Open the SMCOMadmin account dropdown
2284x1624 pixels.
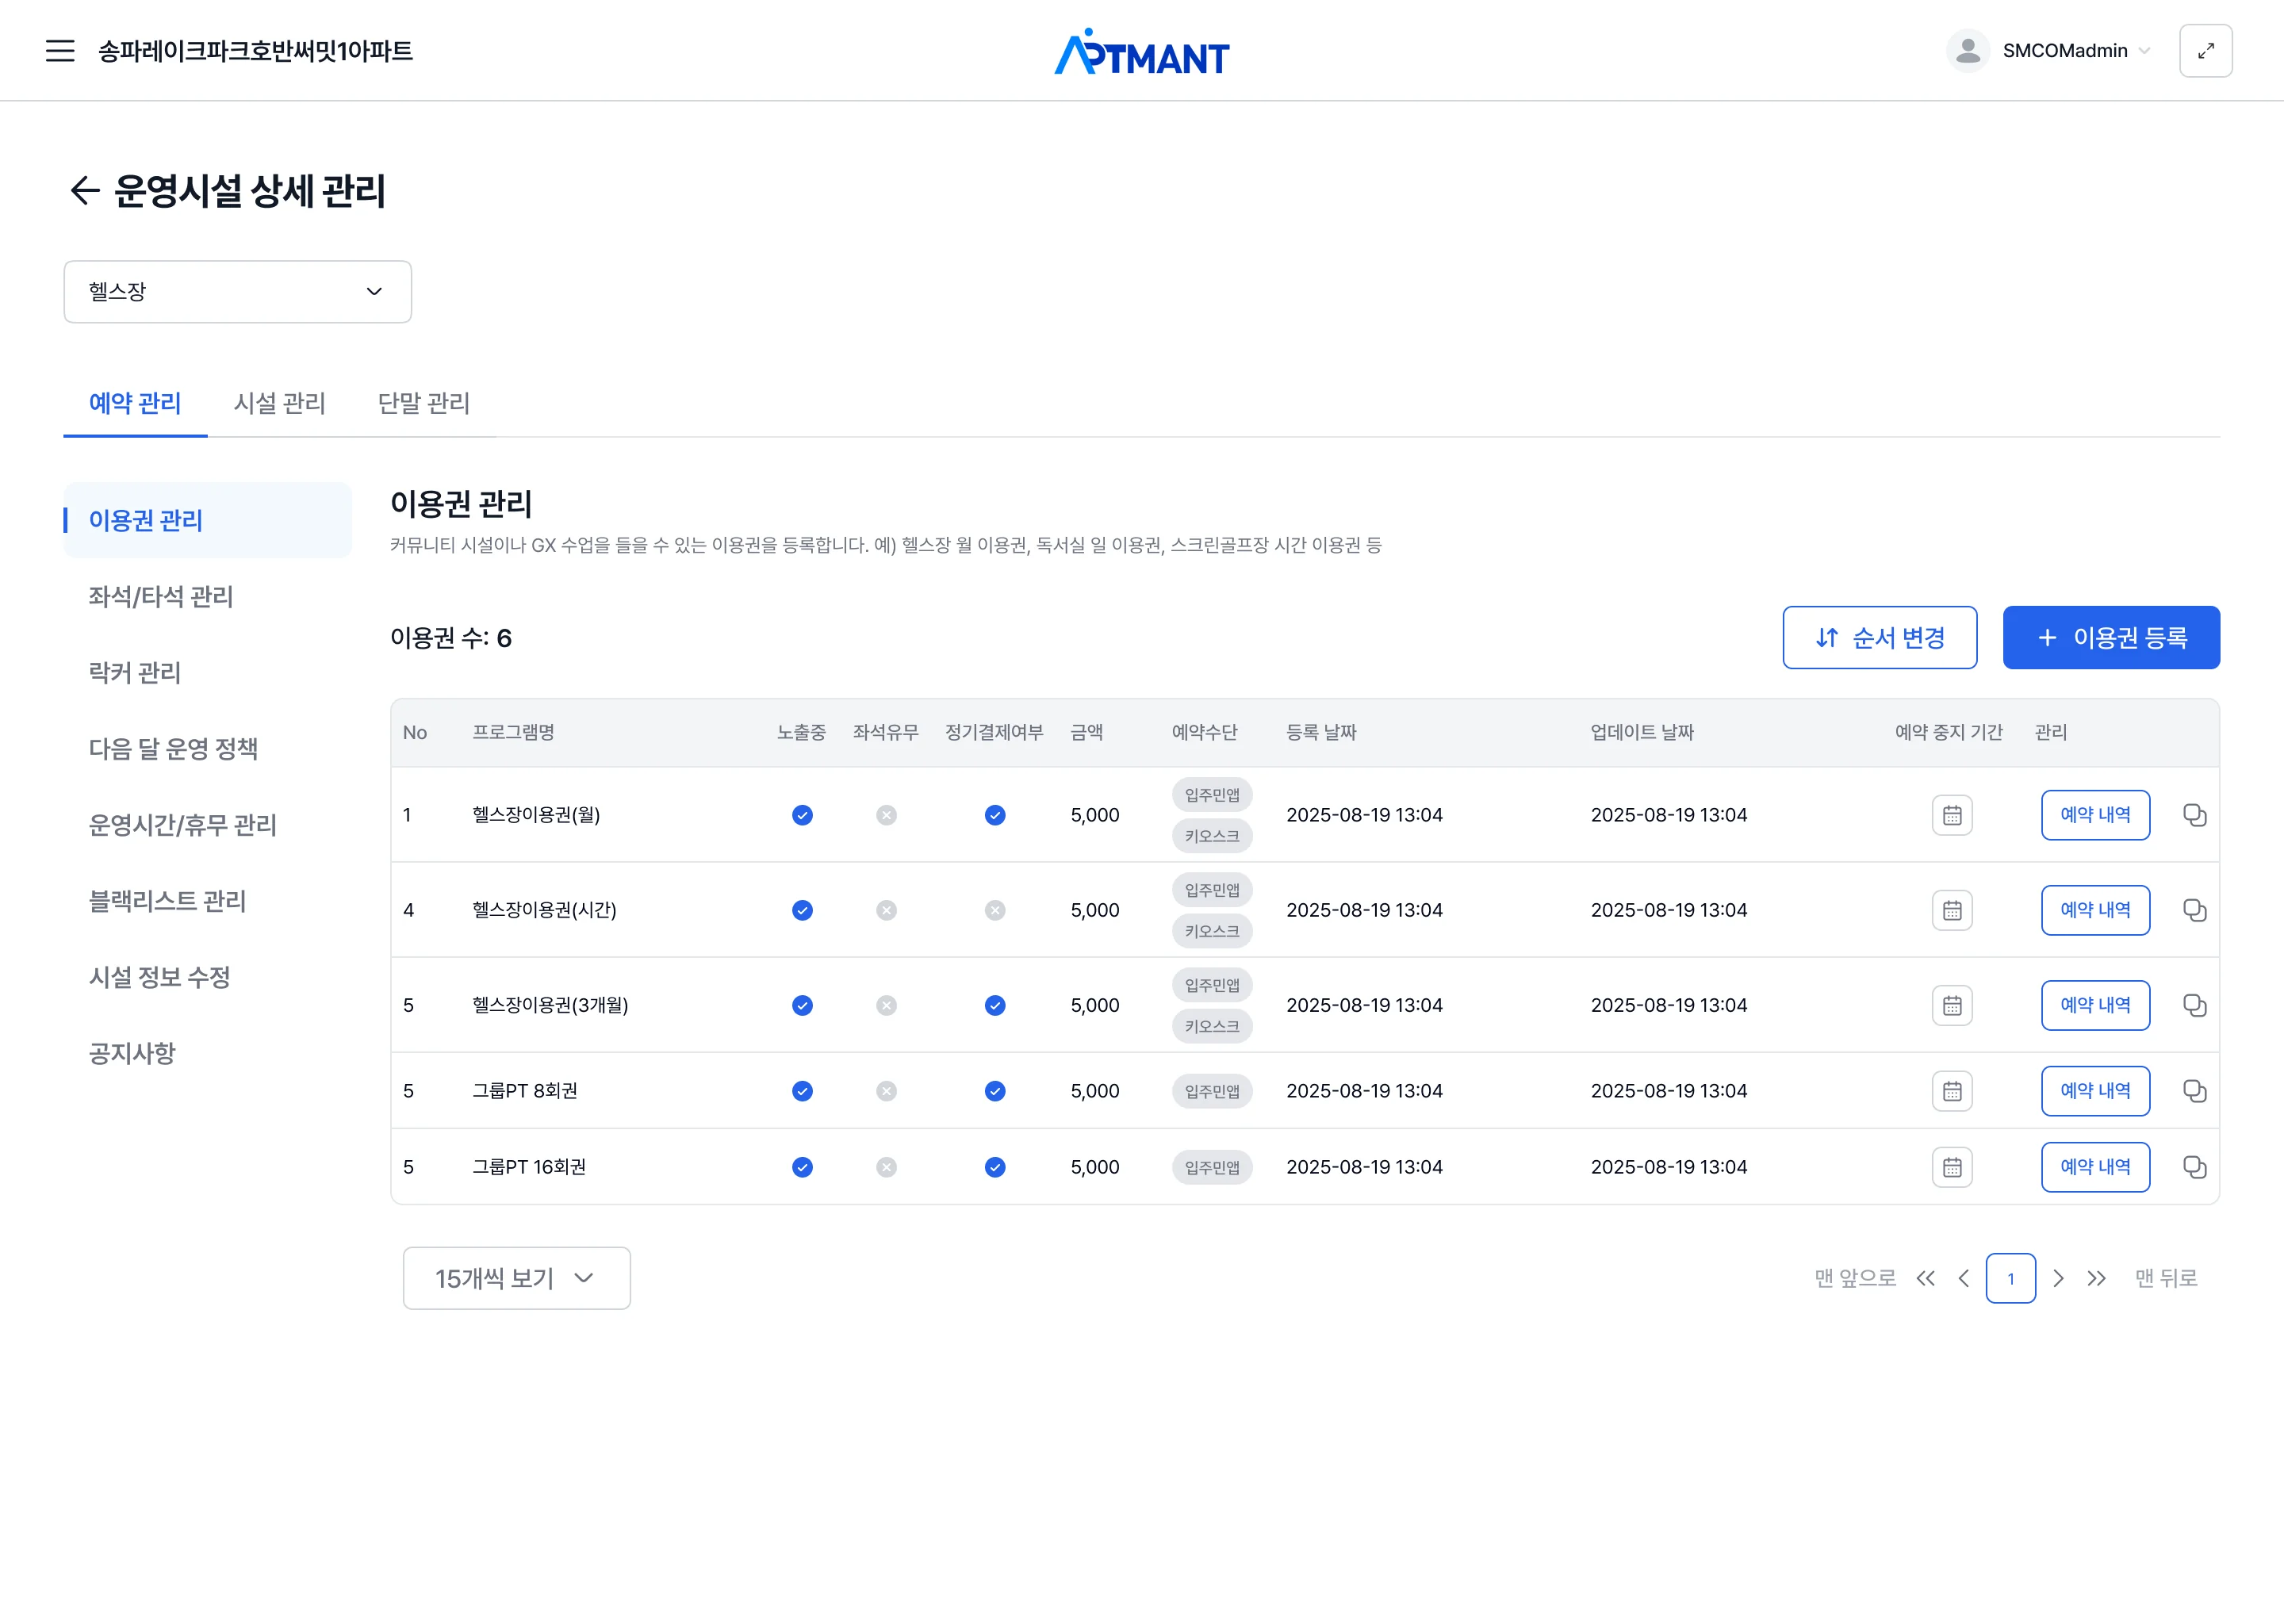click(x=2064, y=50)
